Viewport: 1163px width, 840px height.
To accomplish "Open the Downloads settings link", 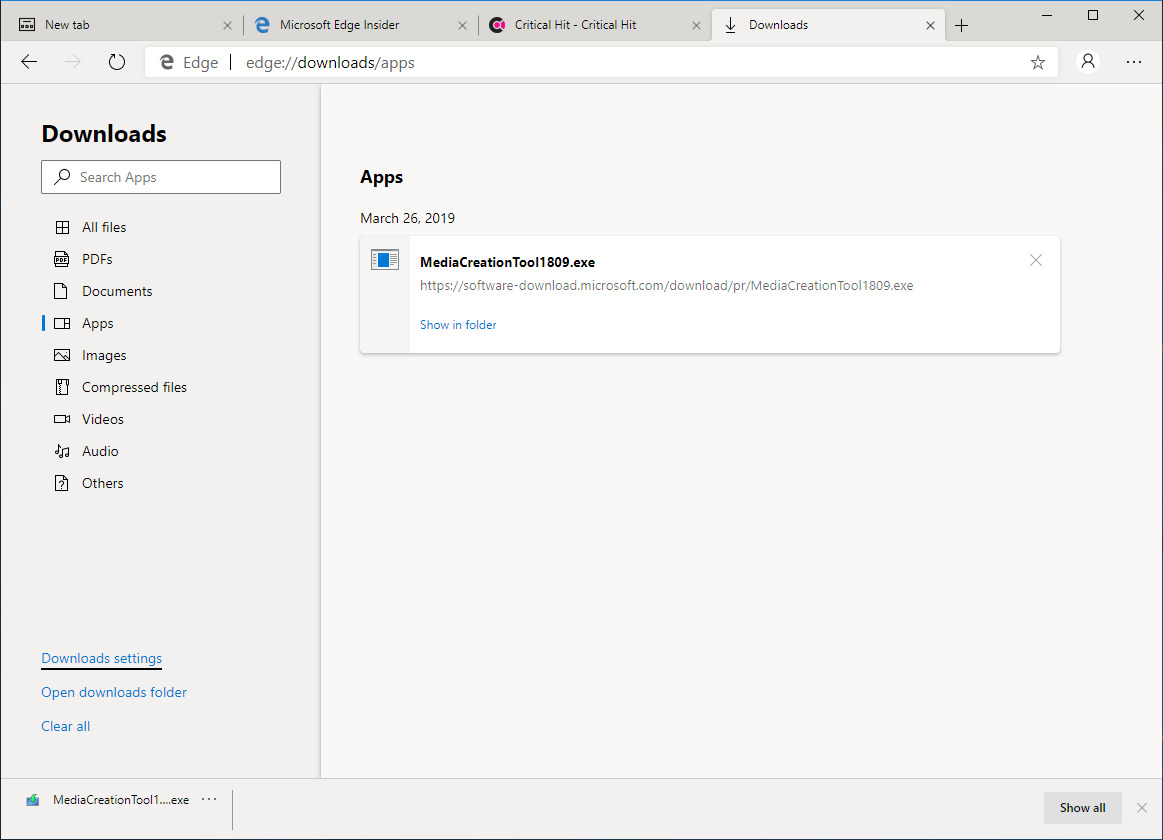I will click(101, 658).
